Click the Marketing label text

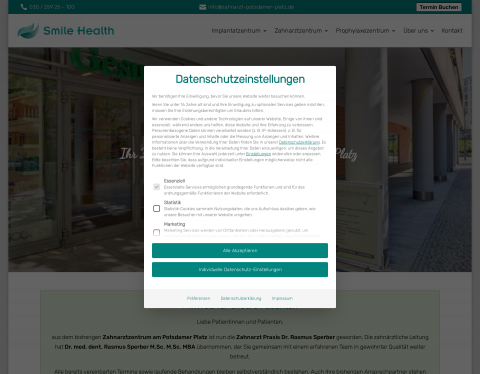pos(174,224)
